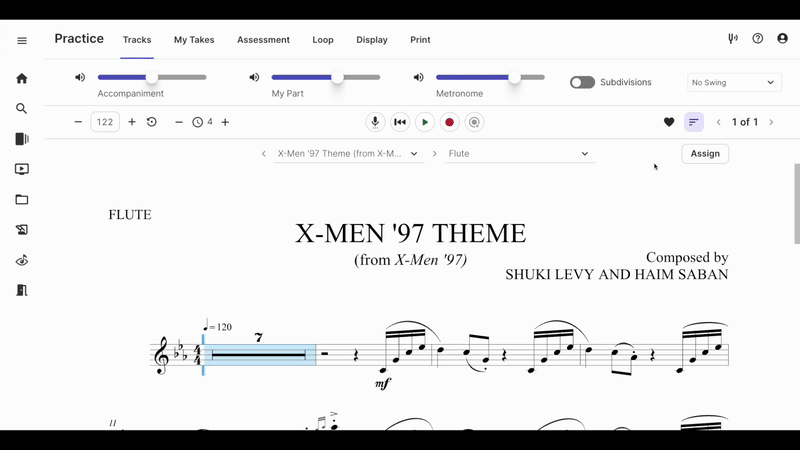Reset the tempo with the restore icon
This screenshot has width=800, height=450.
tap(152, 122)
